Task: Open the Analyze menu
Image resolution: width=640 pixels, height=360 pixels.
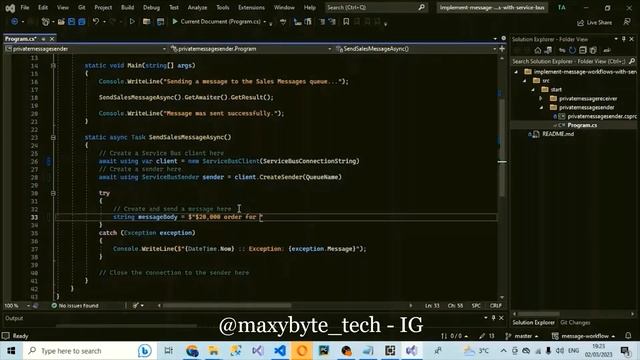Action: tap(197, 7)
